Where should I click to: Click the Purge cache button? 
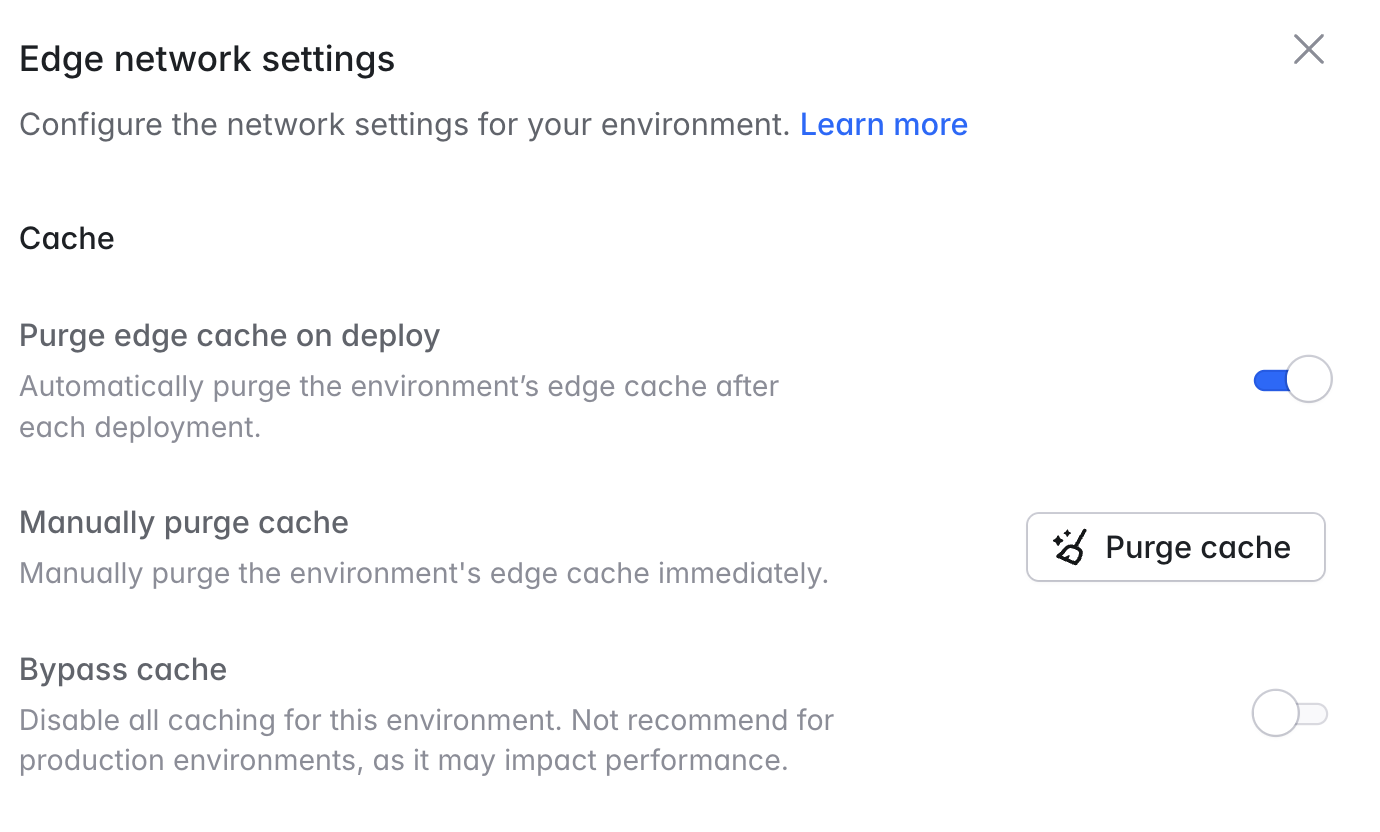[1176, 547]
